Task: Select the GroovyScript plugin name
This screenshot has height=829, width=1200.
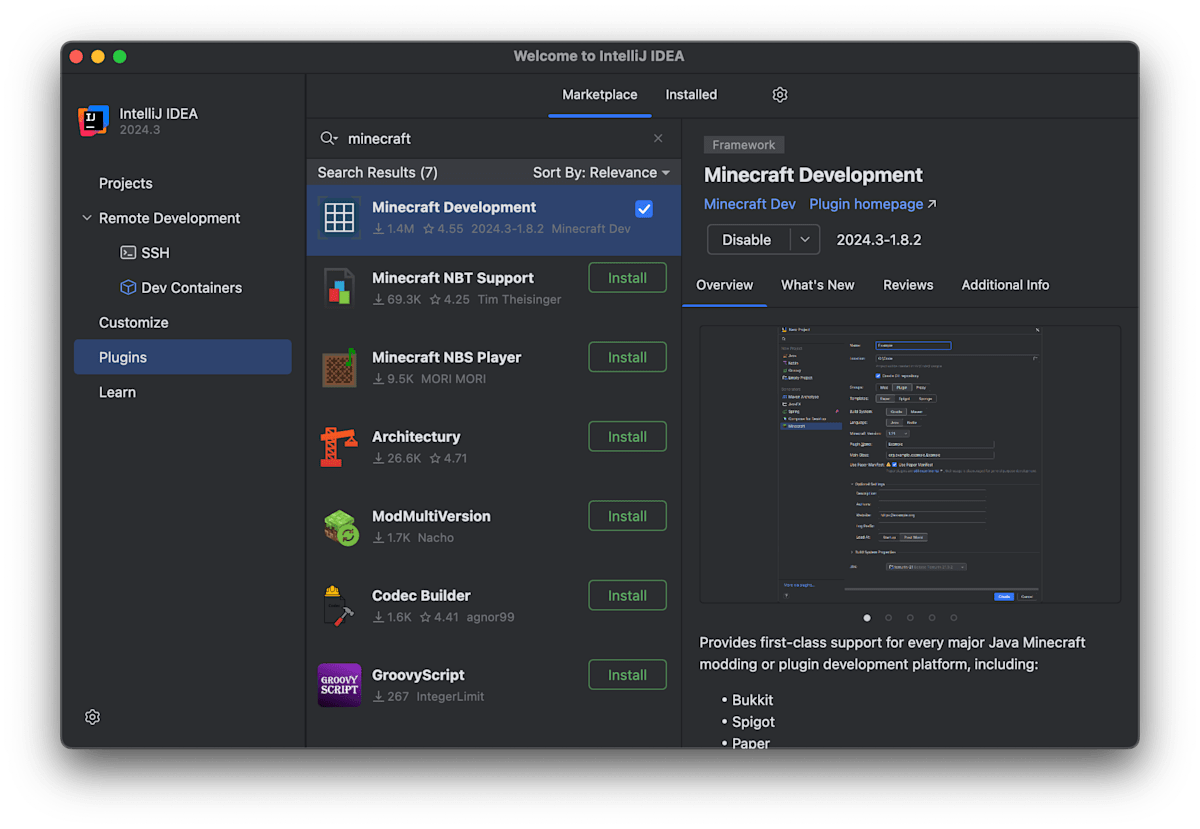Action: coord(418,675)
